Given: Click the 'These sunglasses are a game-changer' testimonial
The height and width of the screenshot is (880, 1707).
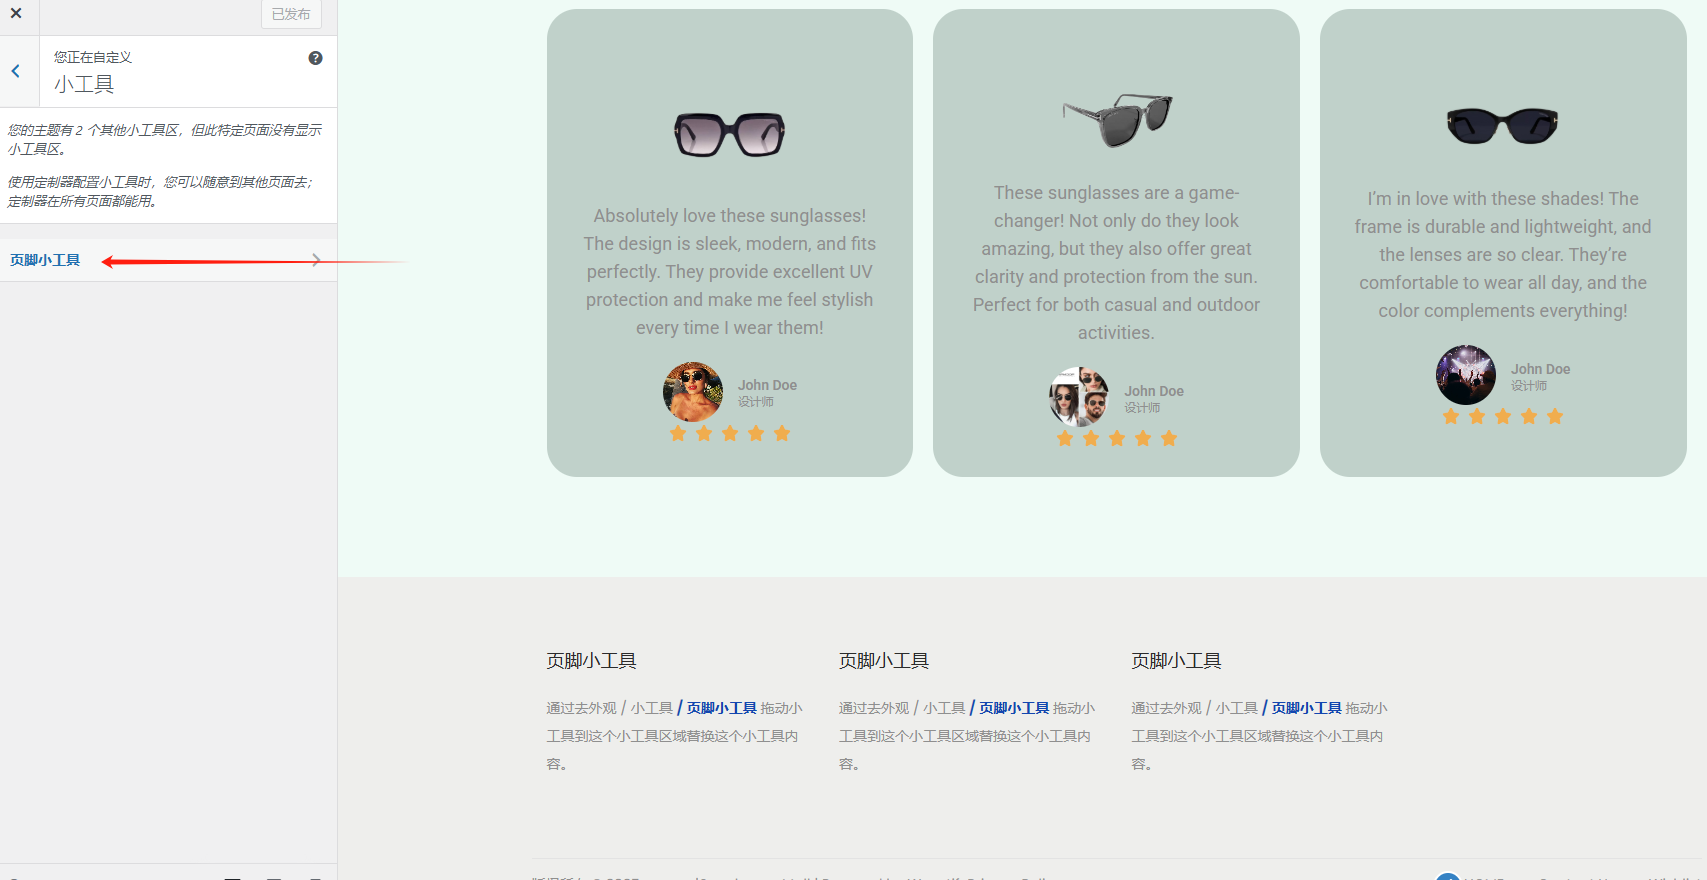Looking at the screenshot, I should coord(1116,263).
